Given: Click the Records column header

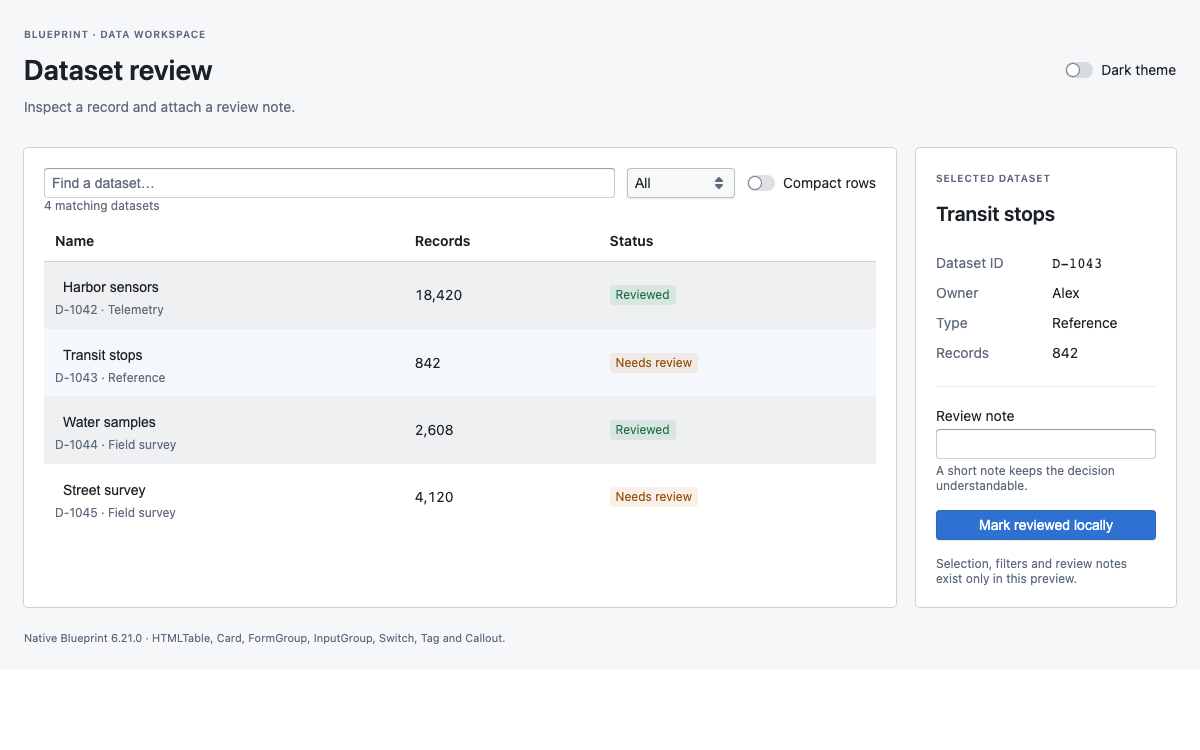Looking at the screenshot, I should click(x=442, y=241).
